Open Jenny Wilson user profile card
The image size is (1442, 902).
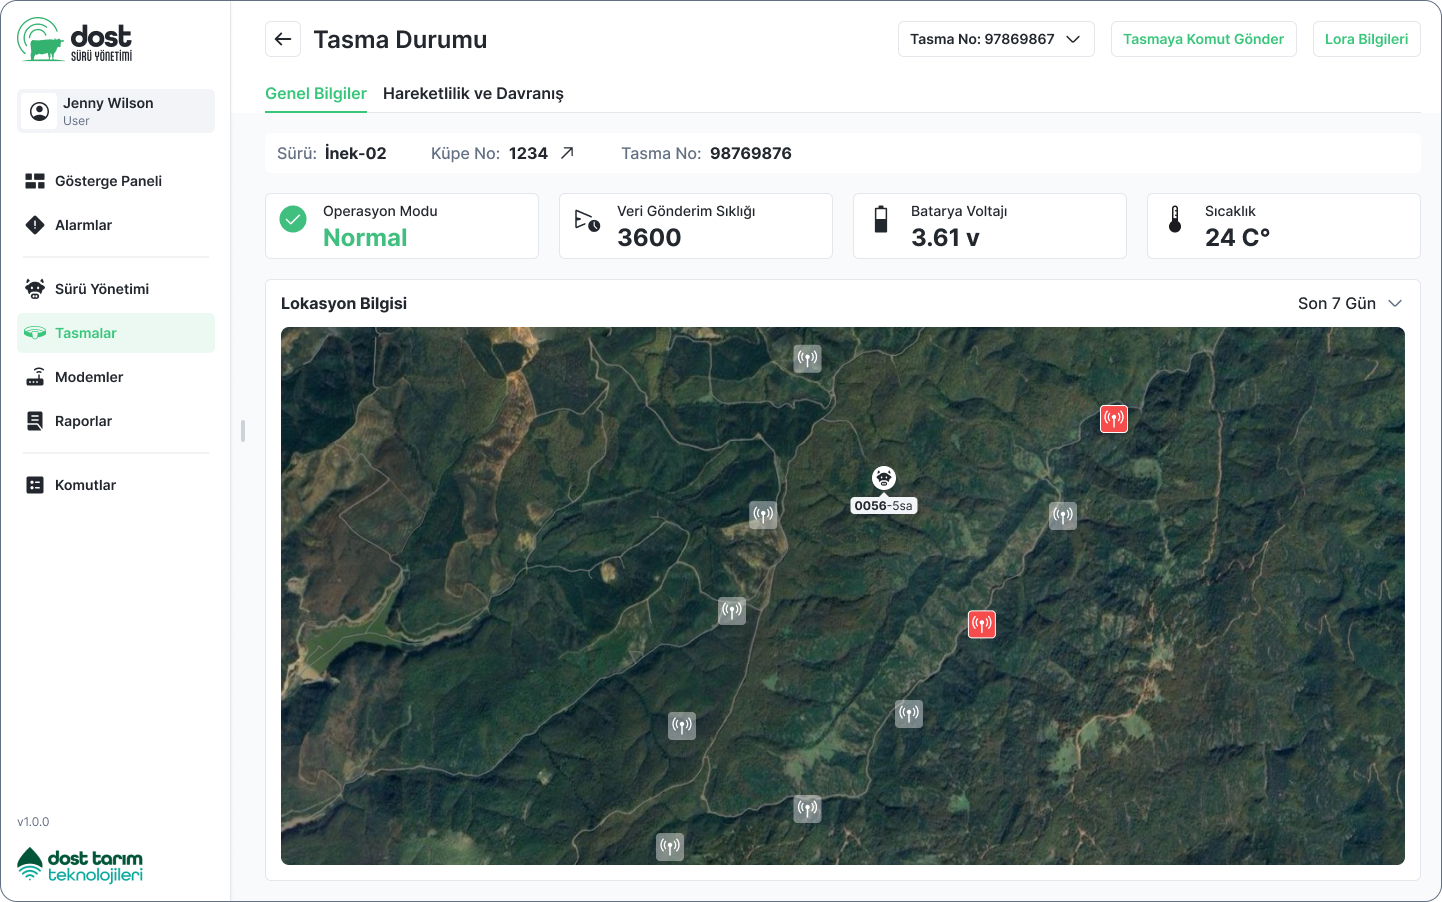[x=116, y=111]
